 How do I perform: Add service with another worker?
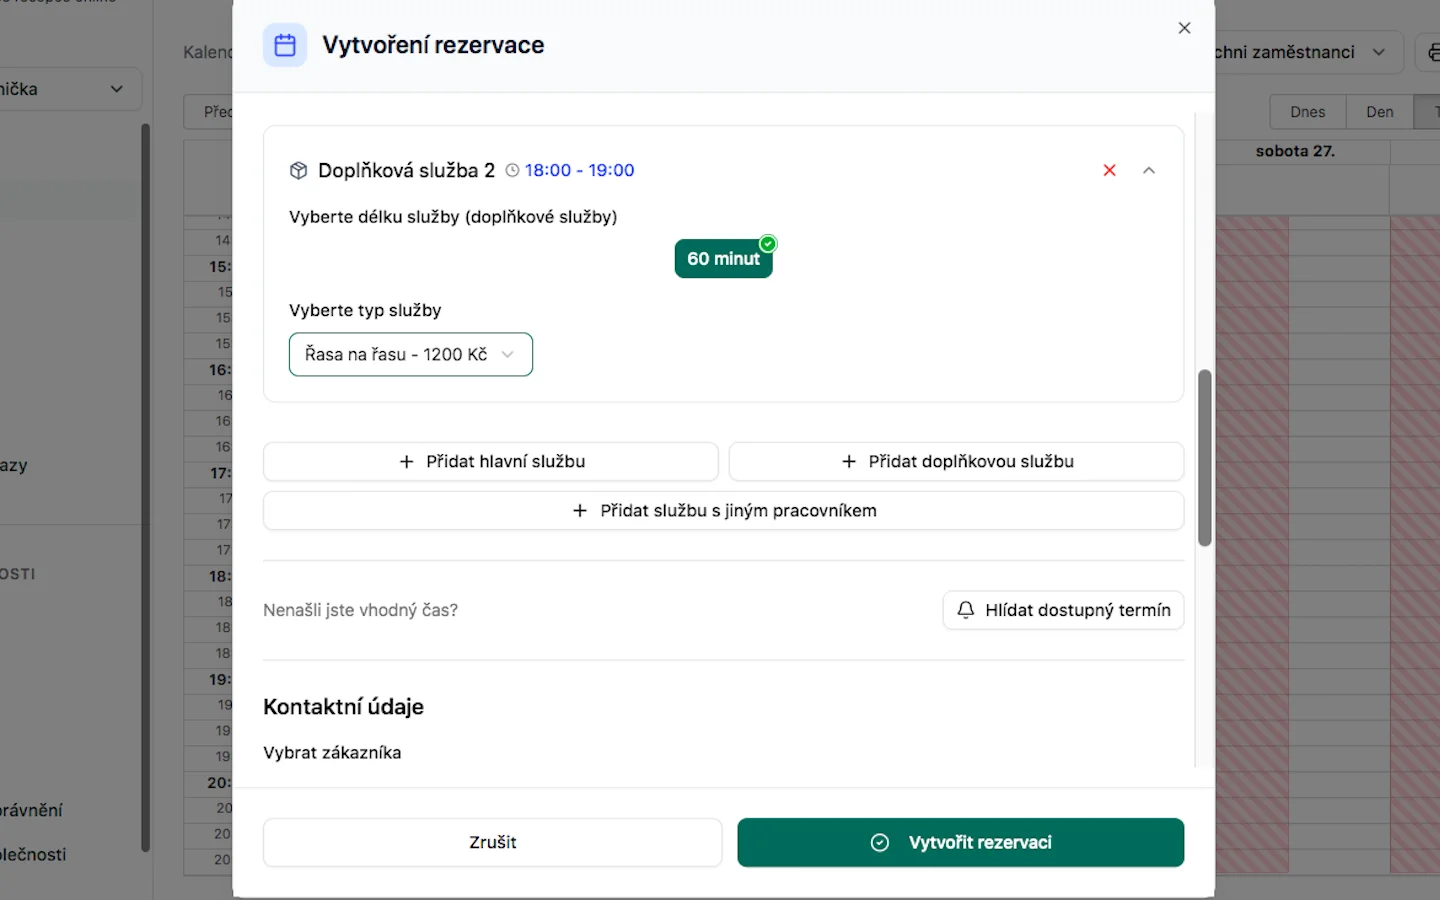[x=723, y=510]
